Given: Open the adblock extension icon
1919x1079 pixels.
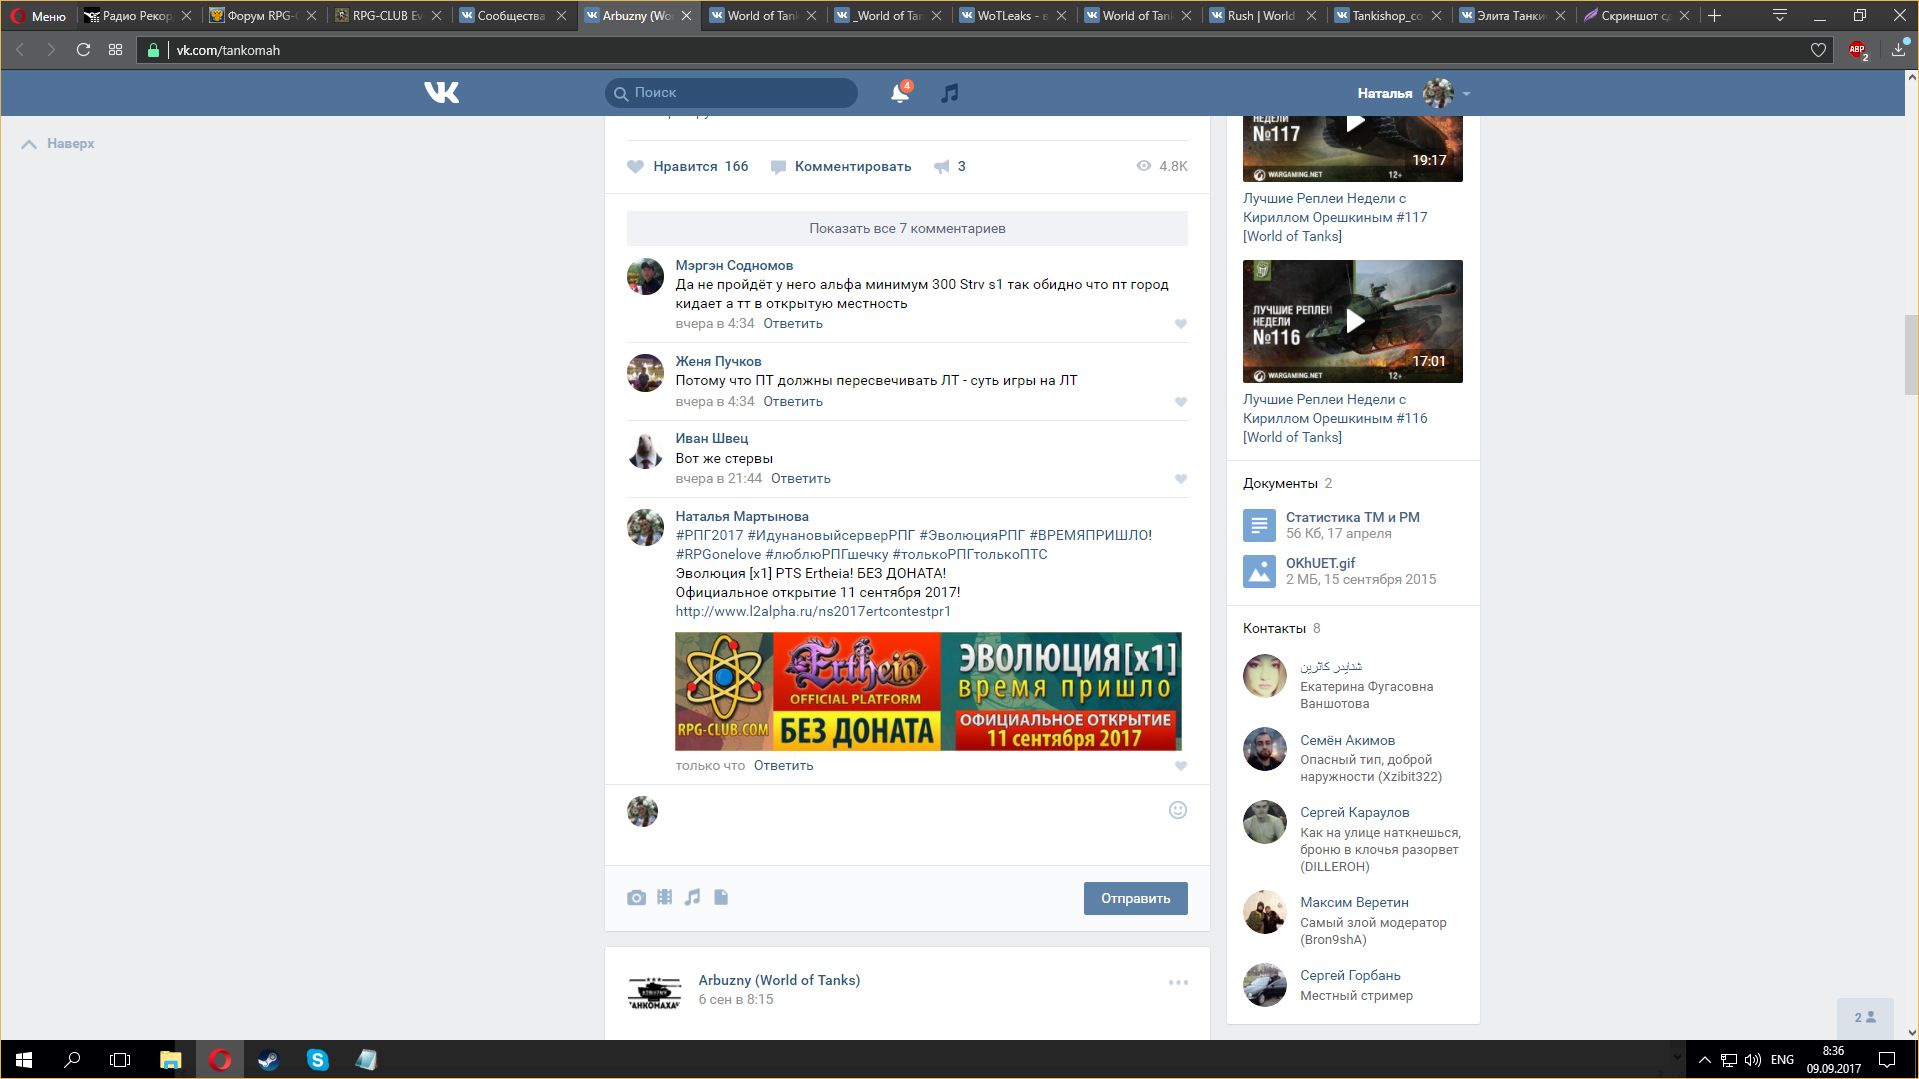Looking at the screenshot, I should click(1858, 50).
